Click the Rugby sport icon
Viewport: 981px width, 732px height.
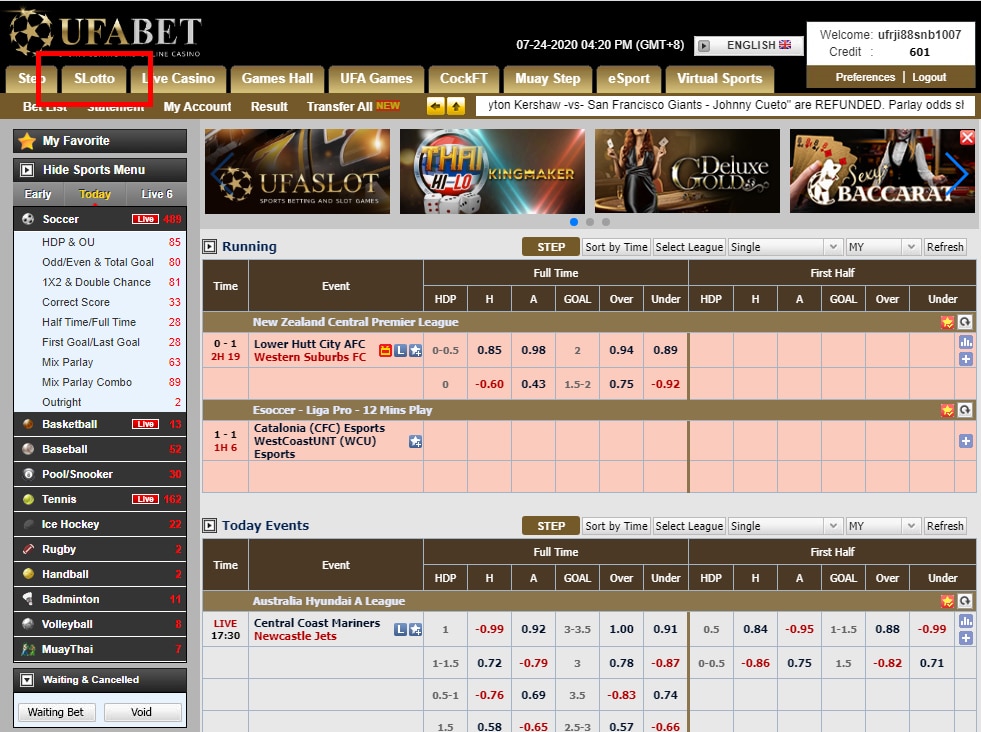click(x=28, y=549)
